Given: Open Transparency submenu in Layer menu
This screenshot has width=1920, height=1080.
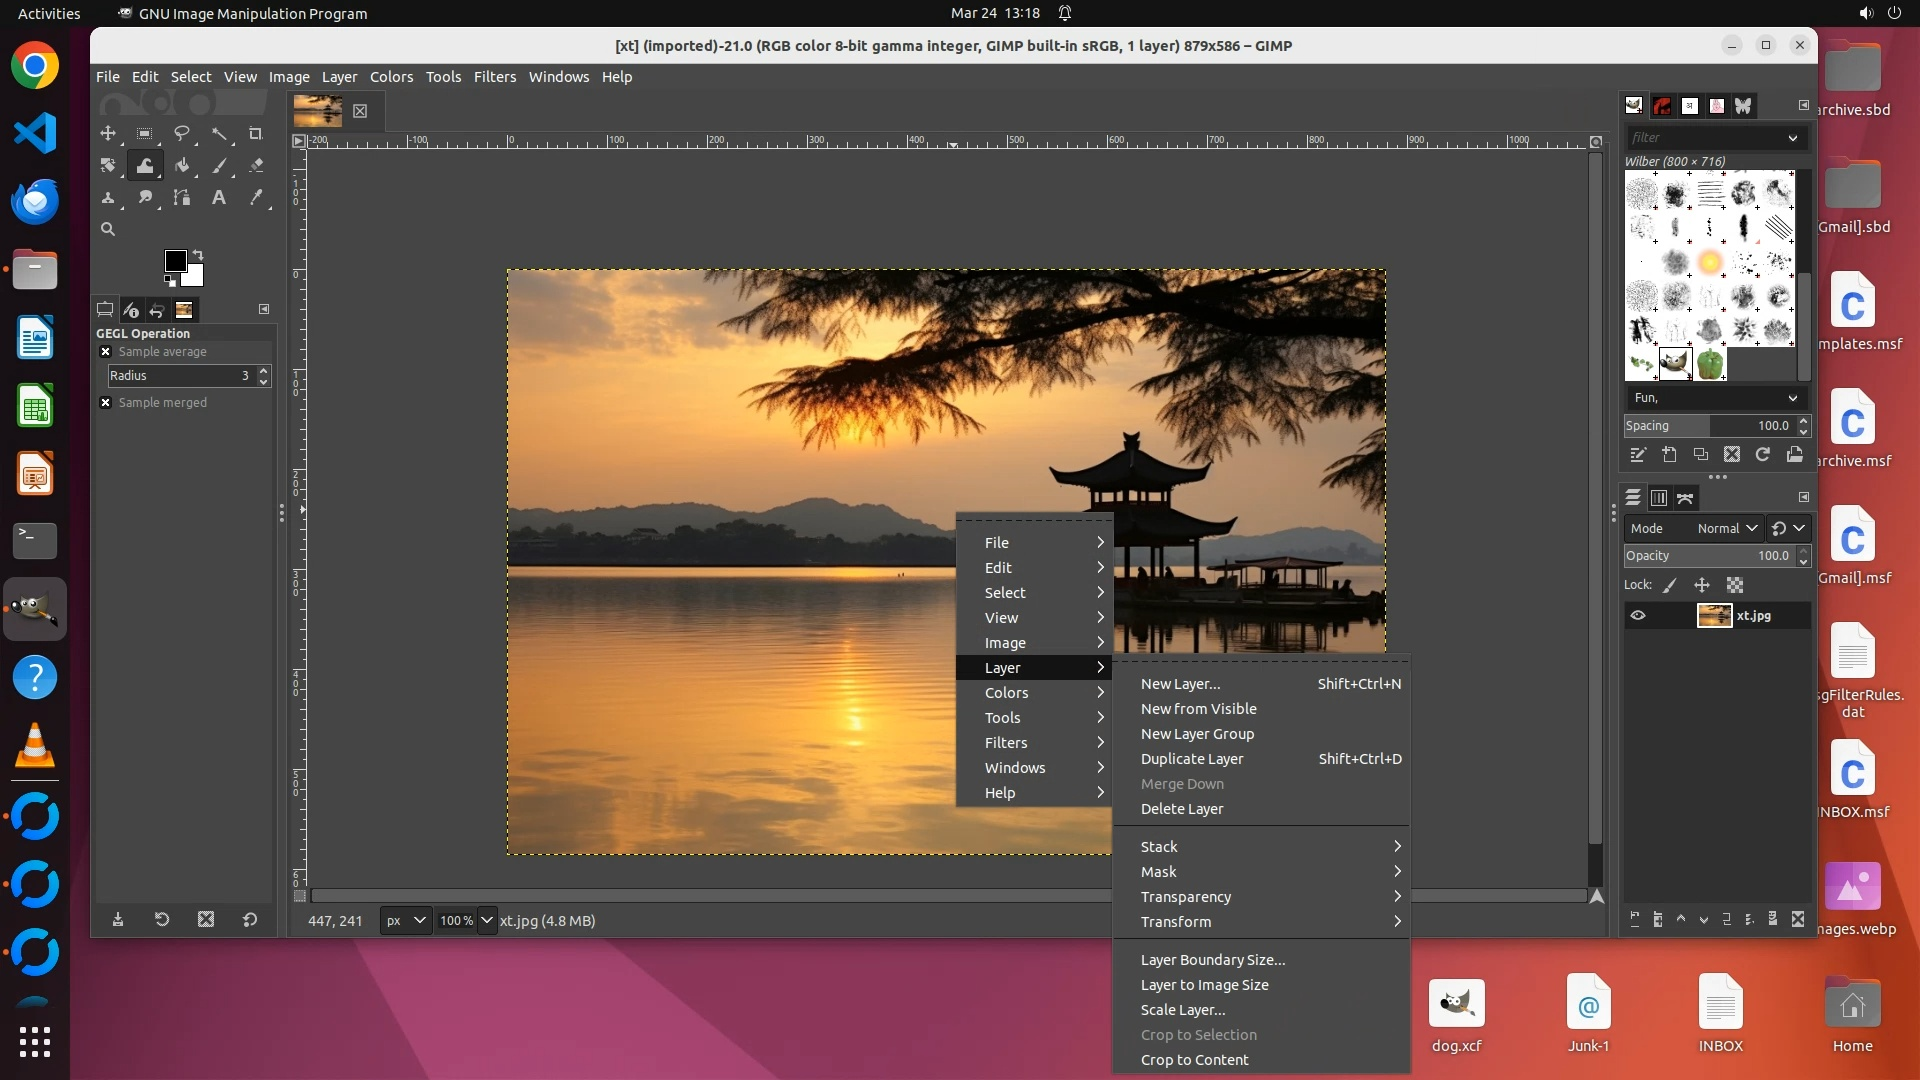Looking at the screenshot, I should (1186, 897).
